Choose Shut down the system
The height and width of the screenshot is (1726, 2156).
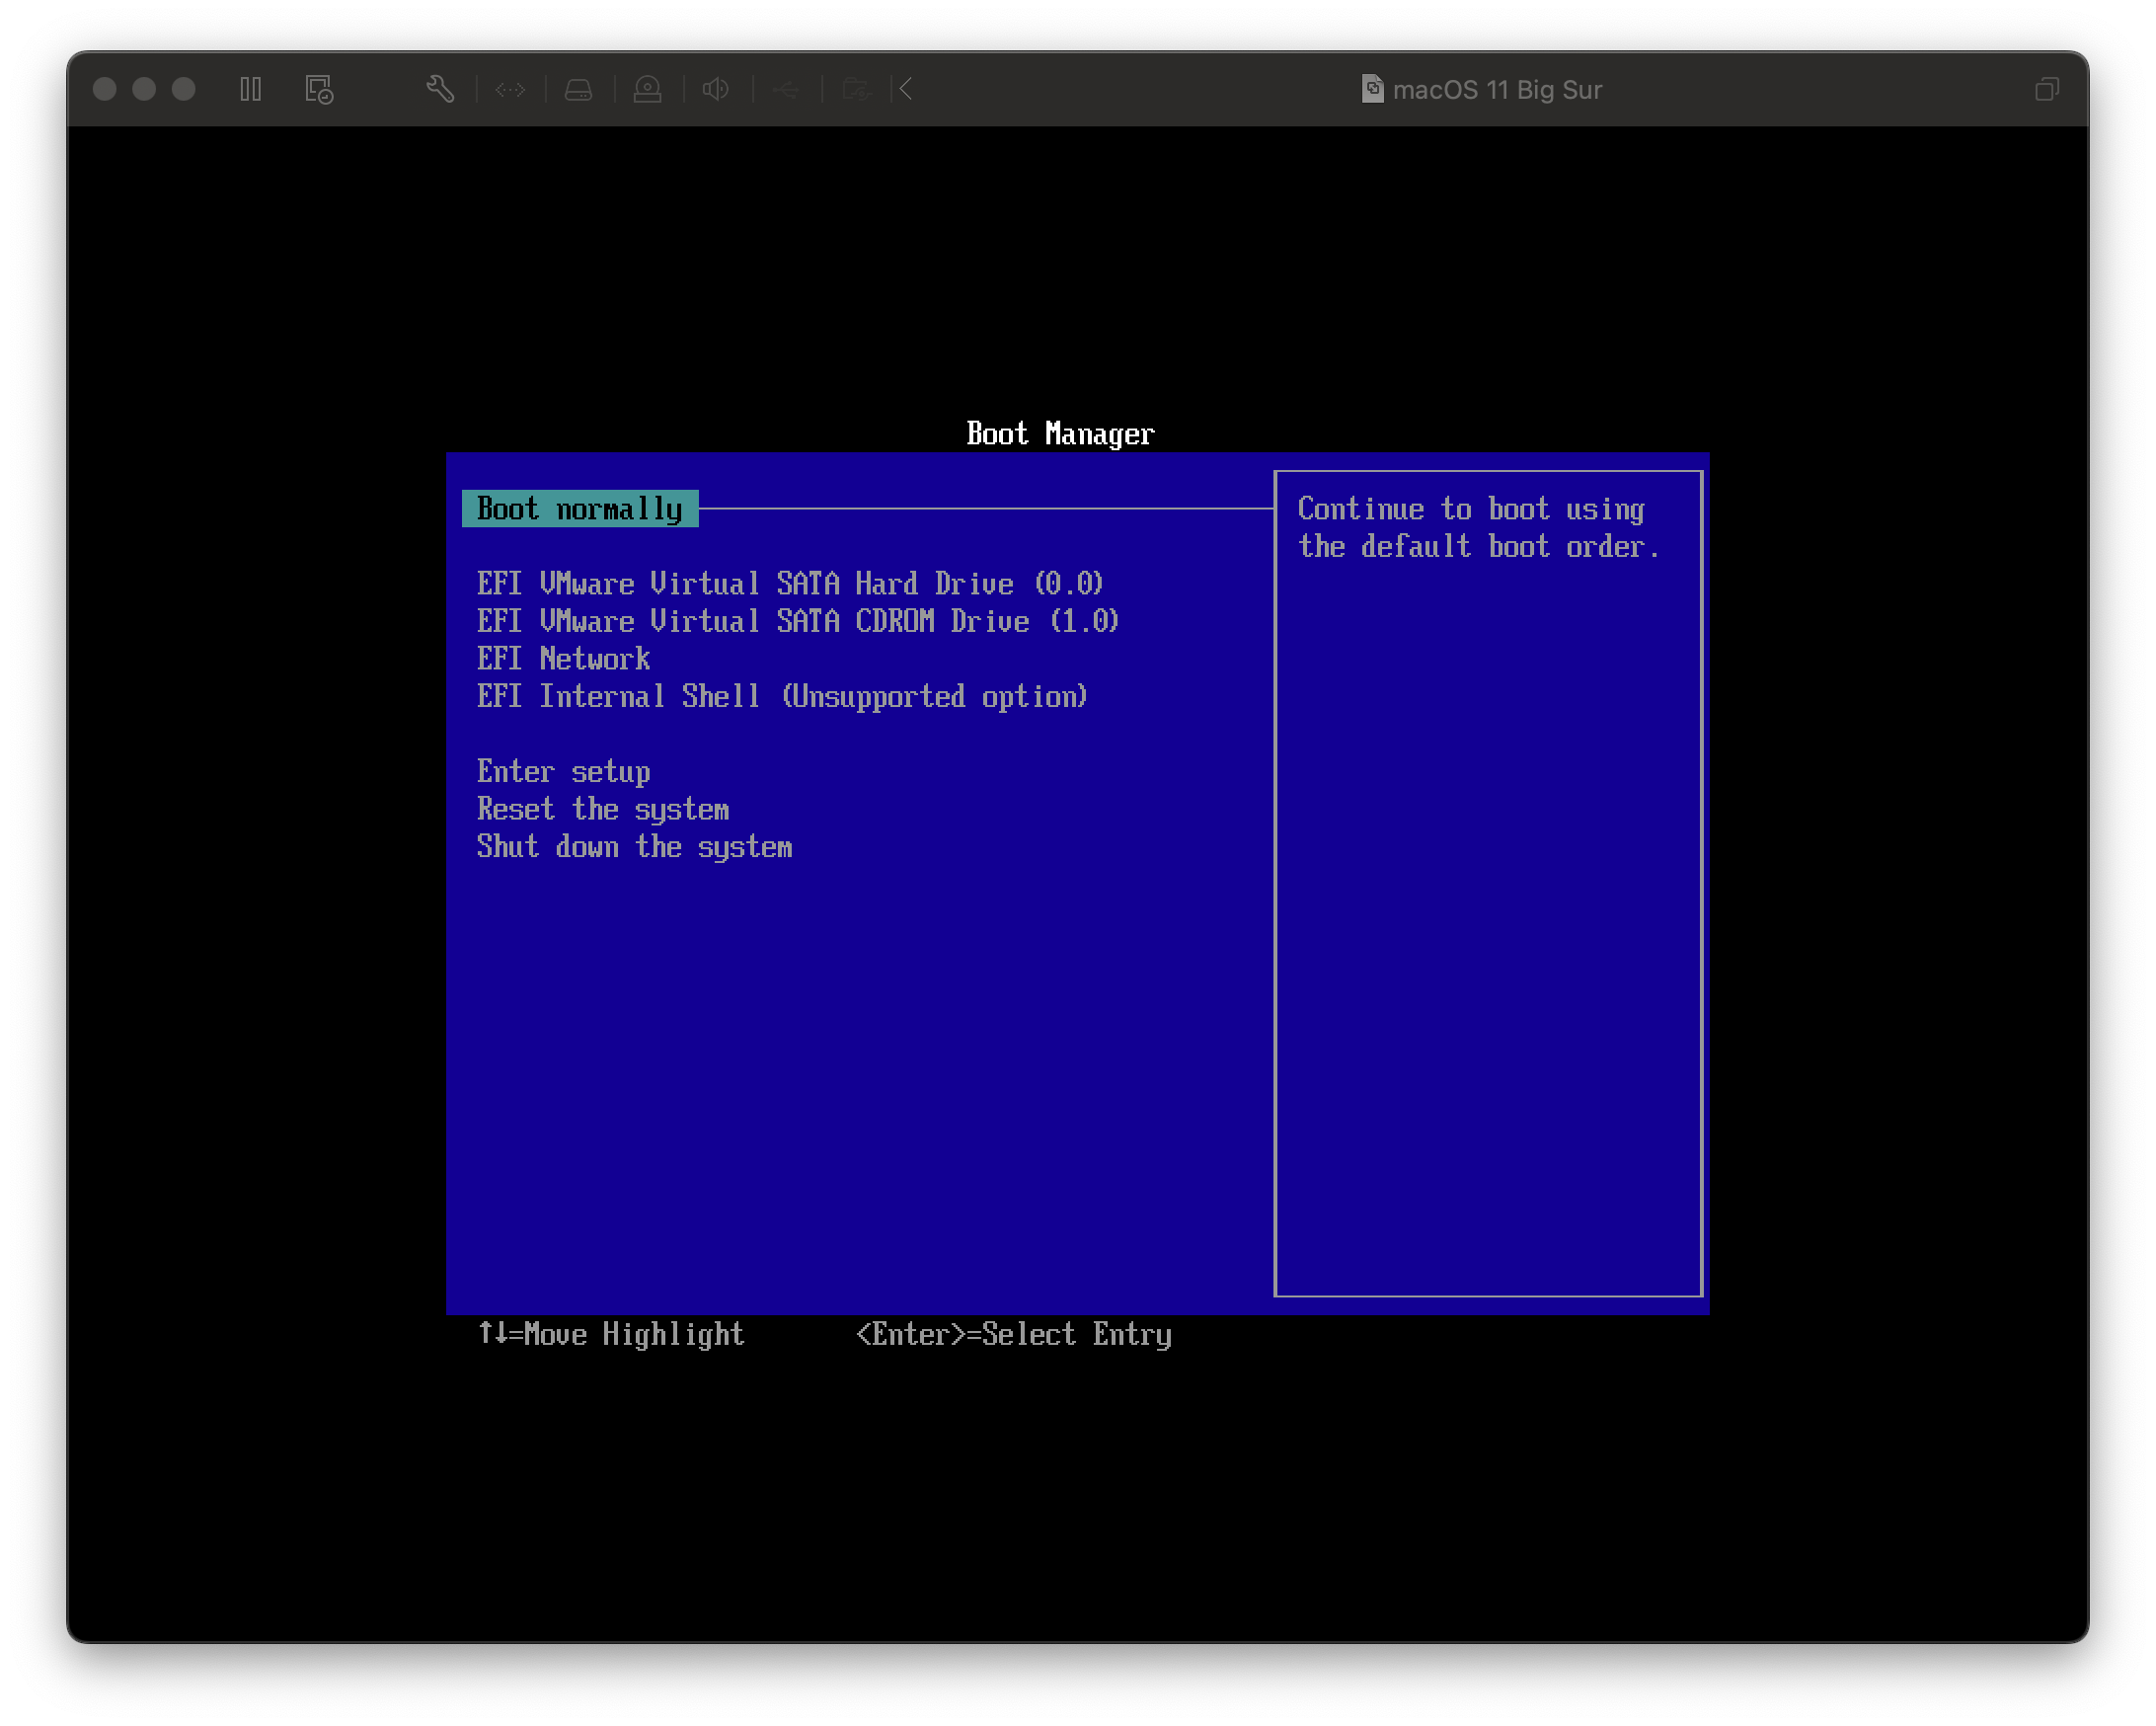point(635,848)
